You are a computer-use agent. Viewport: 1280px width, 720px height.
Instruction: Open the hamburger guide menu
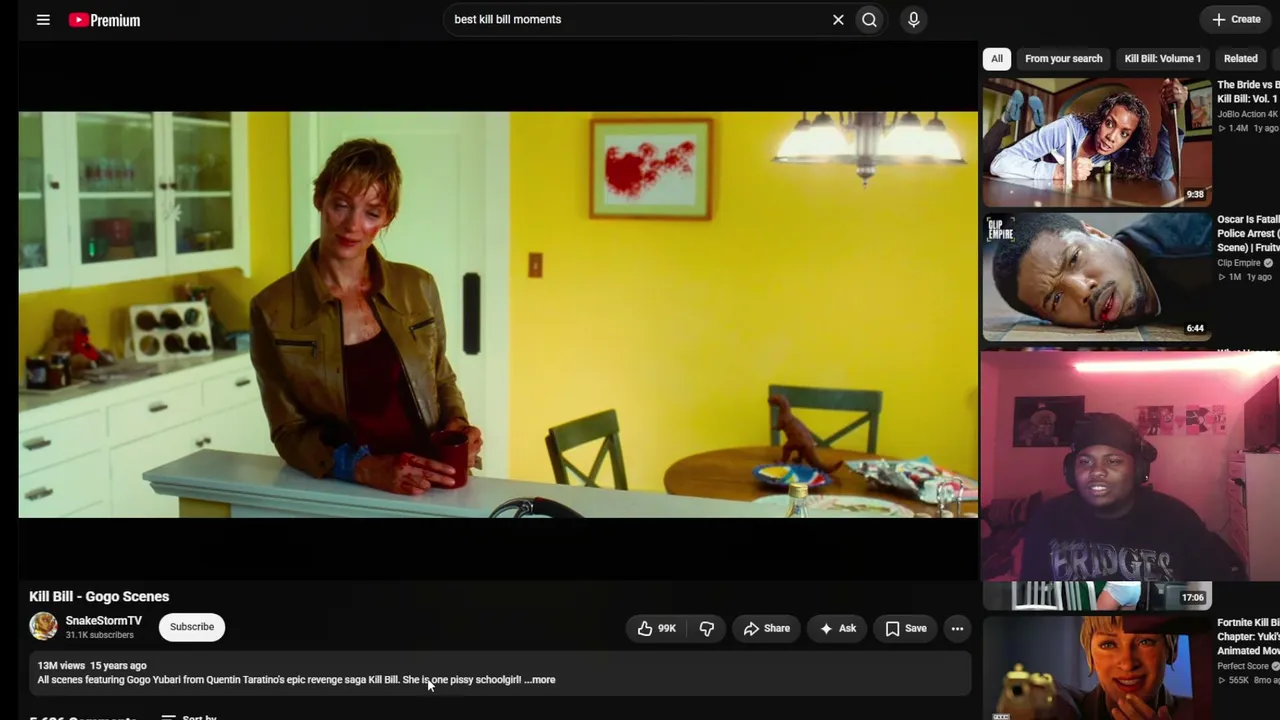(x=43, y=20)
